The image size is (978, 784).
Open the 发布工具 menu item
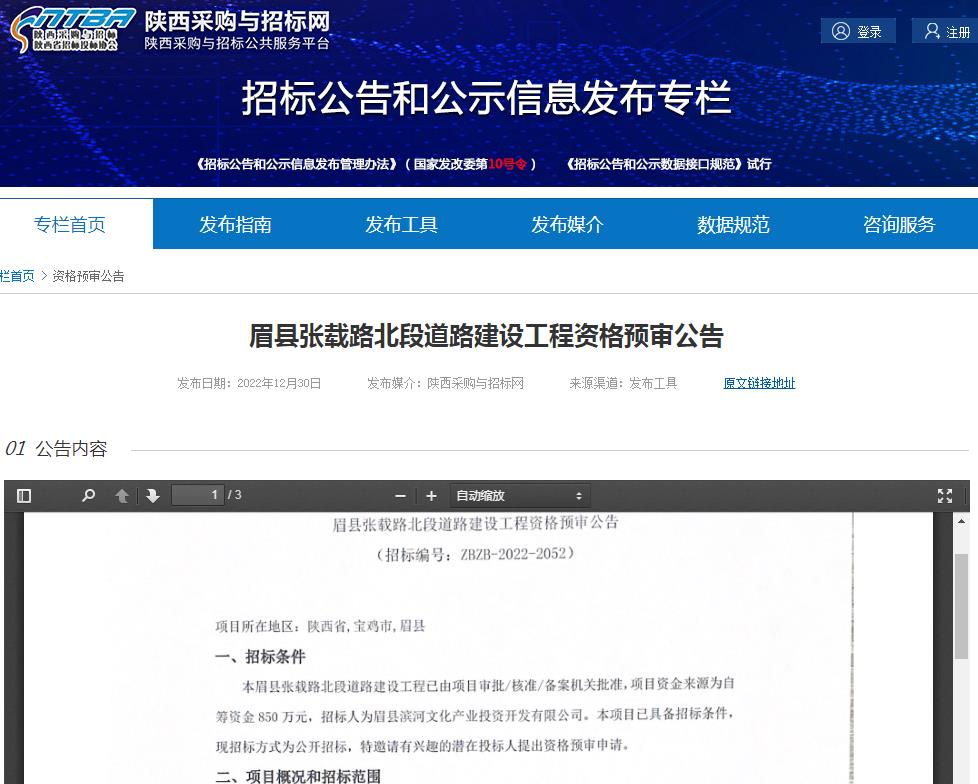click(x=401, y=225)
